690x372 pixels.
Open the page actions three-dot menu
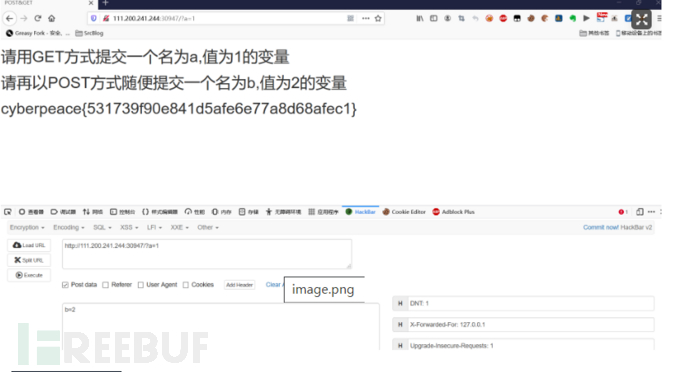click(366, 18)
